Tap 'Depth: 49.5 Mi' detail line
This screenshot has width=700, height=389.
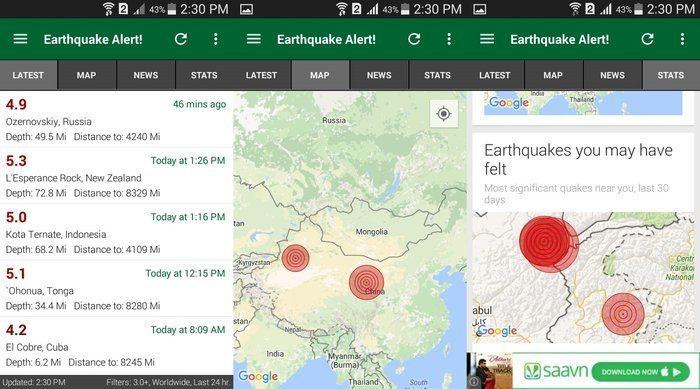coord(36,137)
